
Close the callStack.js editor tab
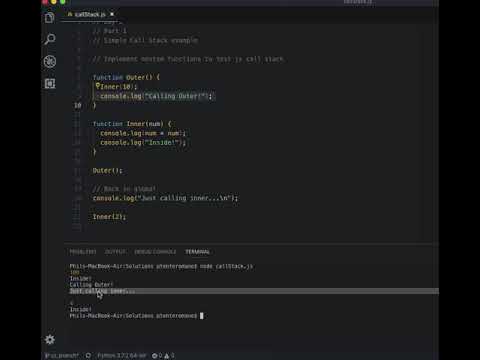tap(112, 14)
